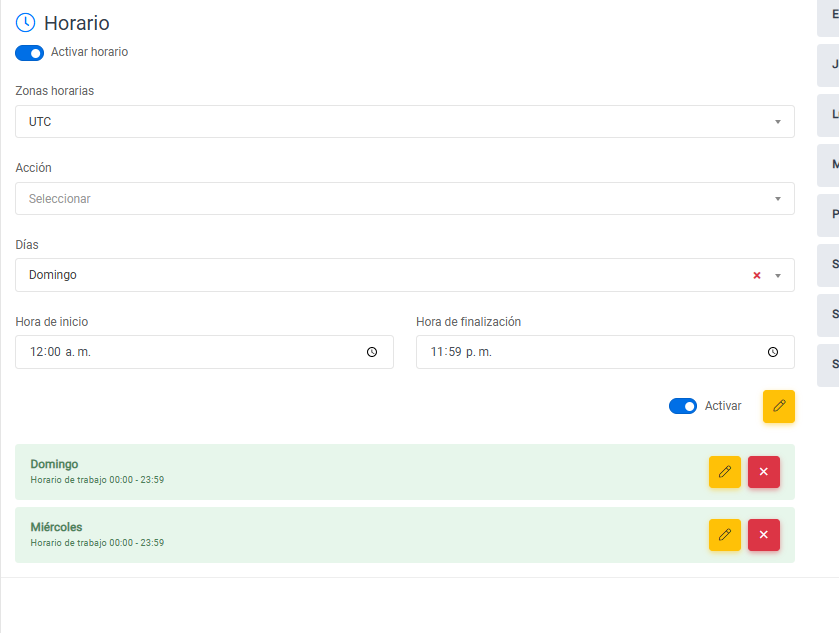
Task: Open the side tab starting with P
Action: point(830,215)
